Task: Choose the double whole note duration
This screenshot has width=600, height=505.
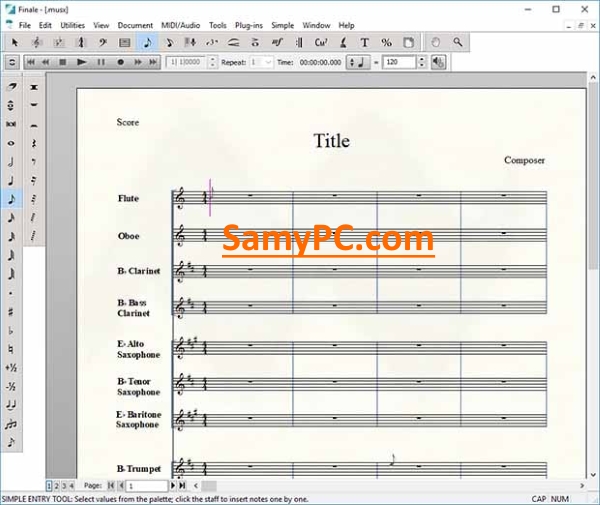Action: pos(11,124)
